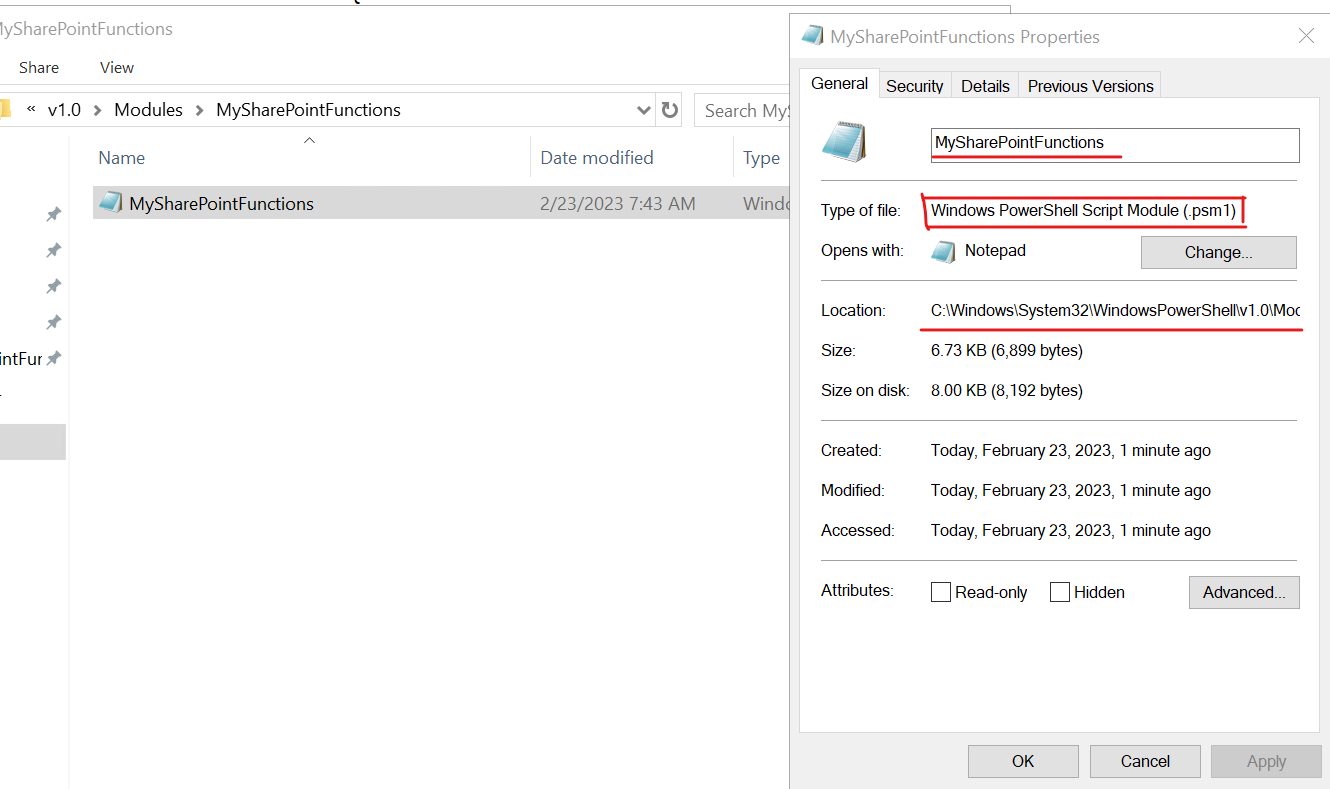1330x789 pixels.
Task: Click the Modified date value
Action: 1071,490
